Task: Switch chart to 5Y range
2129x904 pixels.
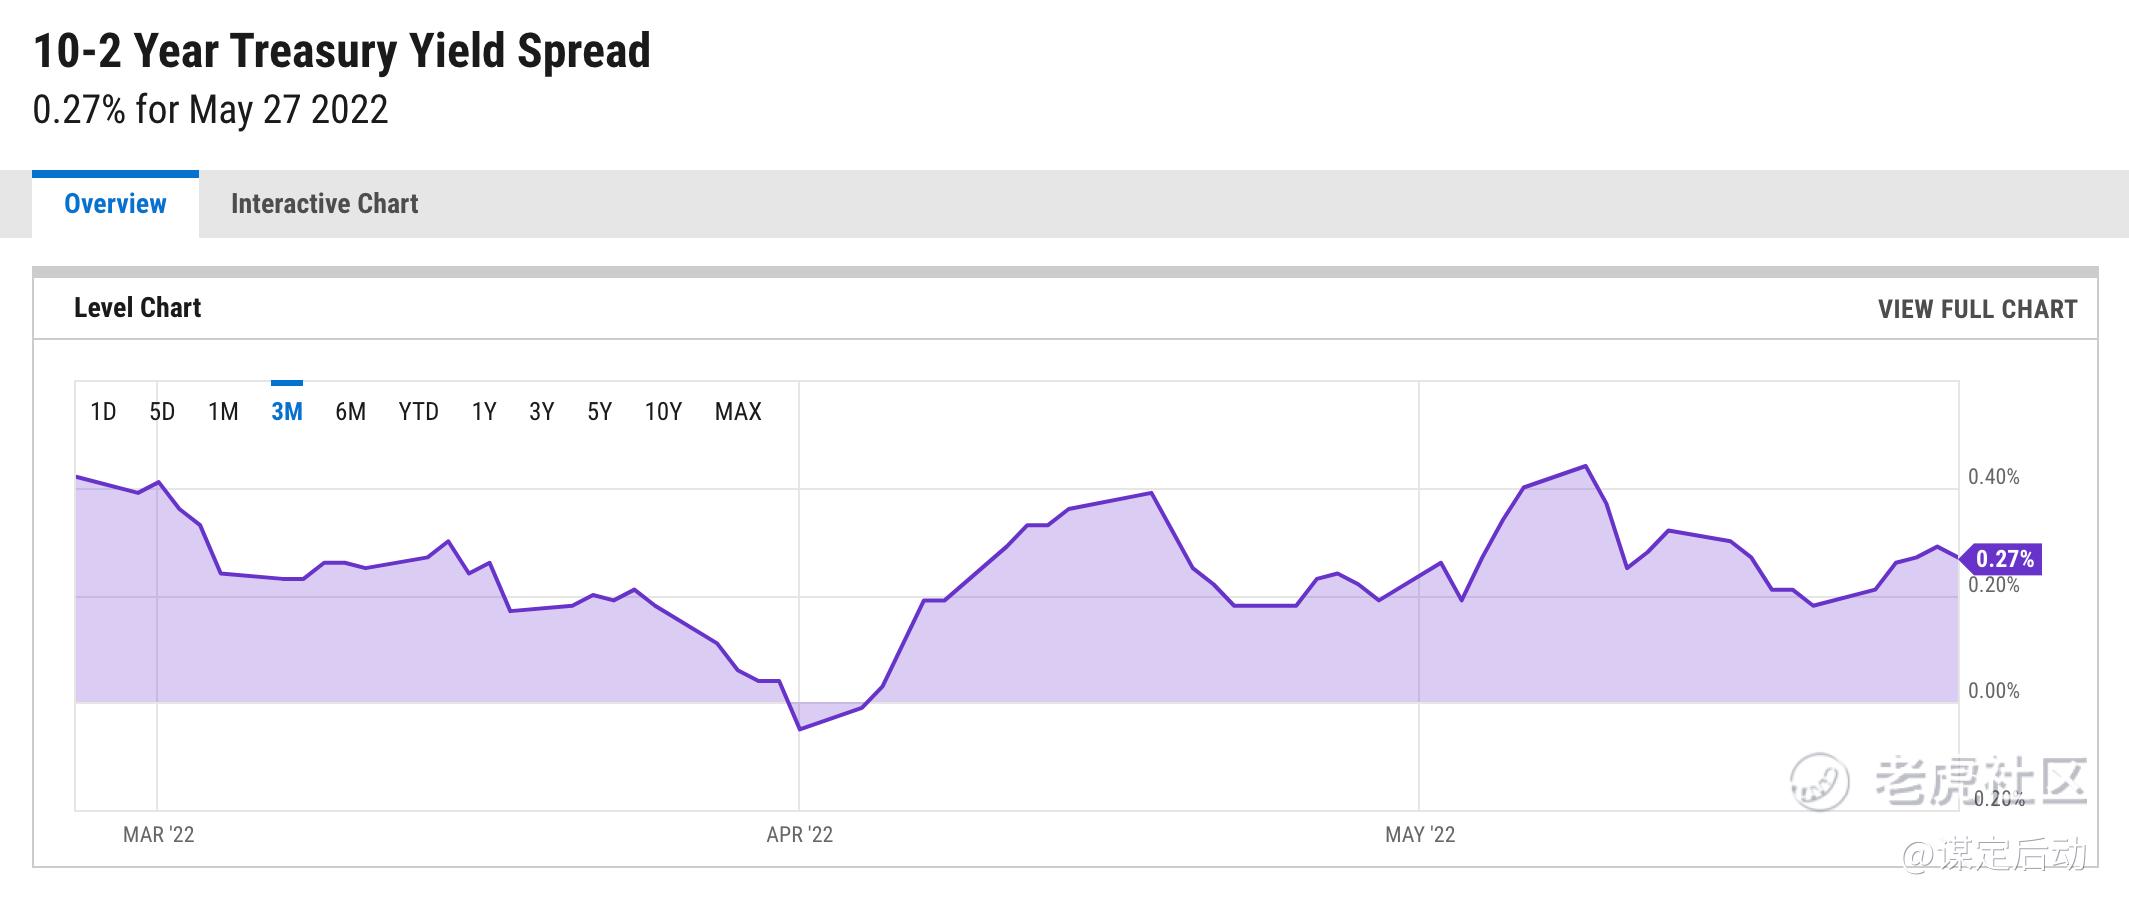Action: [x=599, y=412]
